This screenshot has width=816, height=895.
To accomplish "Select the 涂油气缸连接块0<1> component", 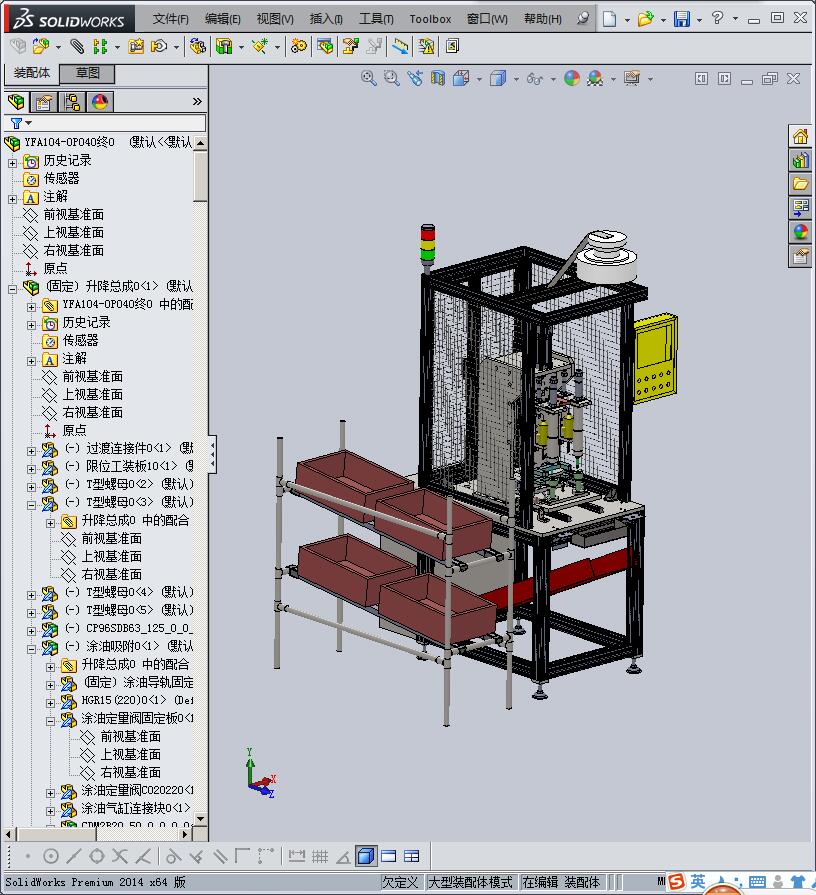I will point(136,808).
